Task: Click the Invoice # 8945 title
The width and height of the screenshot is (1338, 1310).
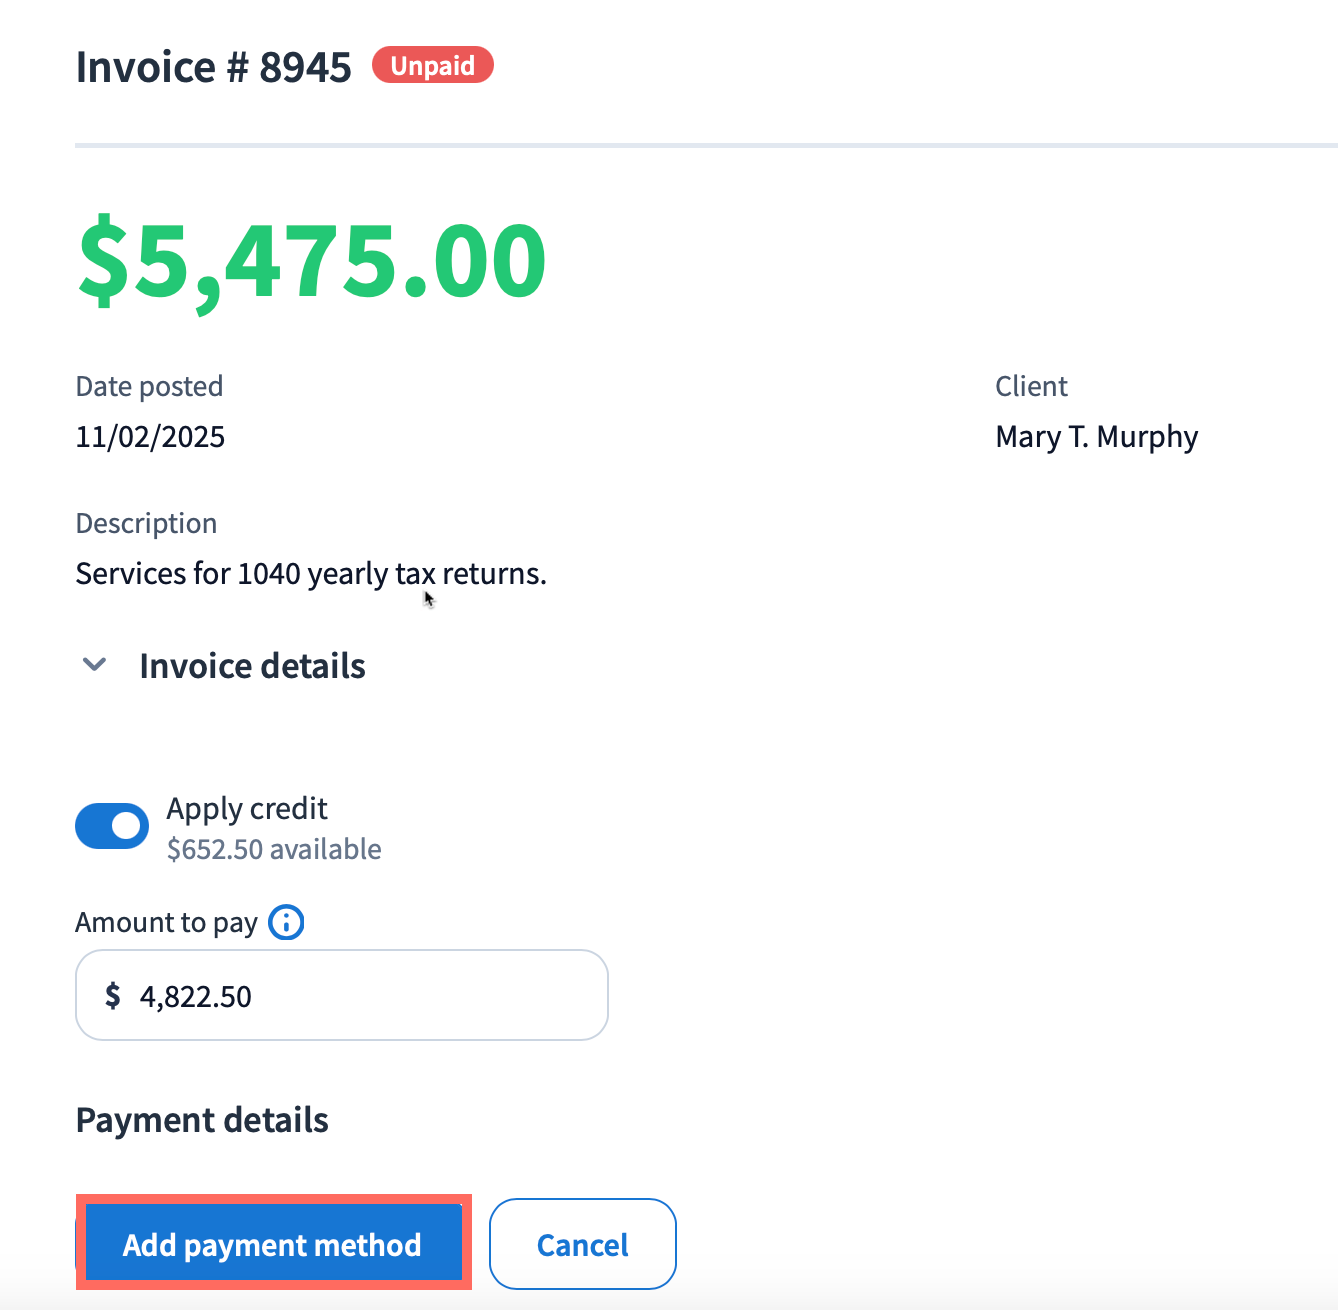Action: coord(213,68)
